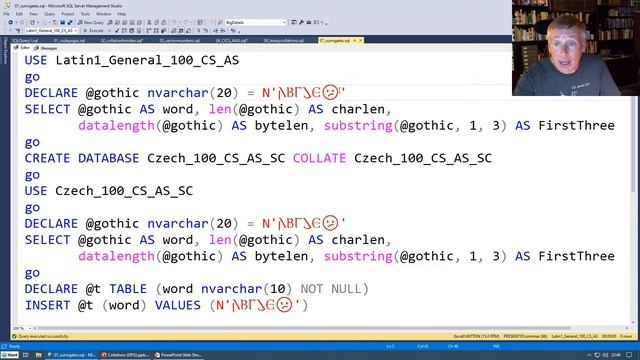Switch to the 06_binarycollations.sql tab

(284, 40)
